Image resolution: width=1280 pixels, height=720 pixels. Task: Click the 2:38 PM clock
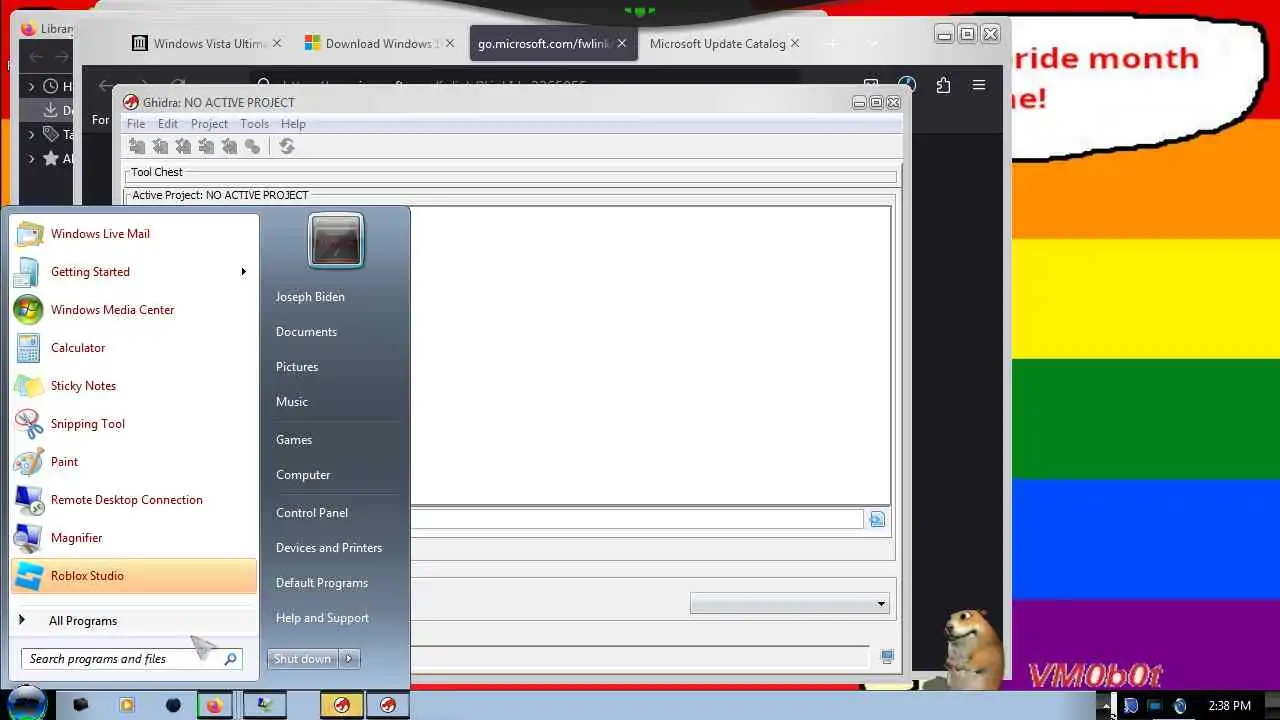click(1229, 706)
